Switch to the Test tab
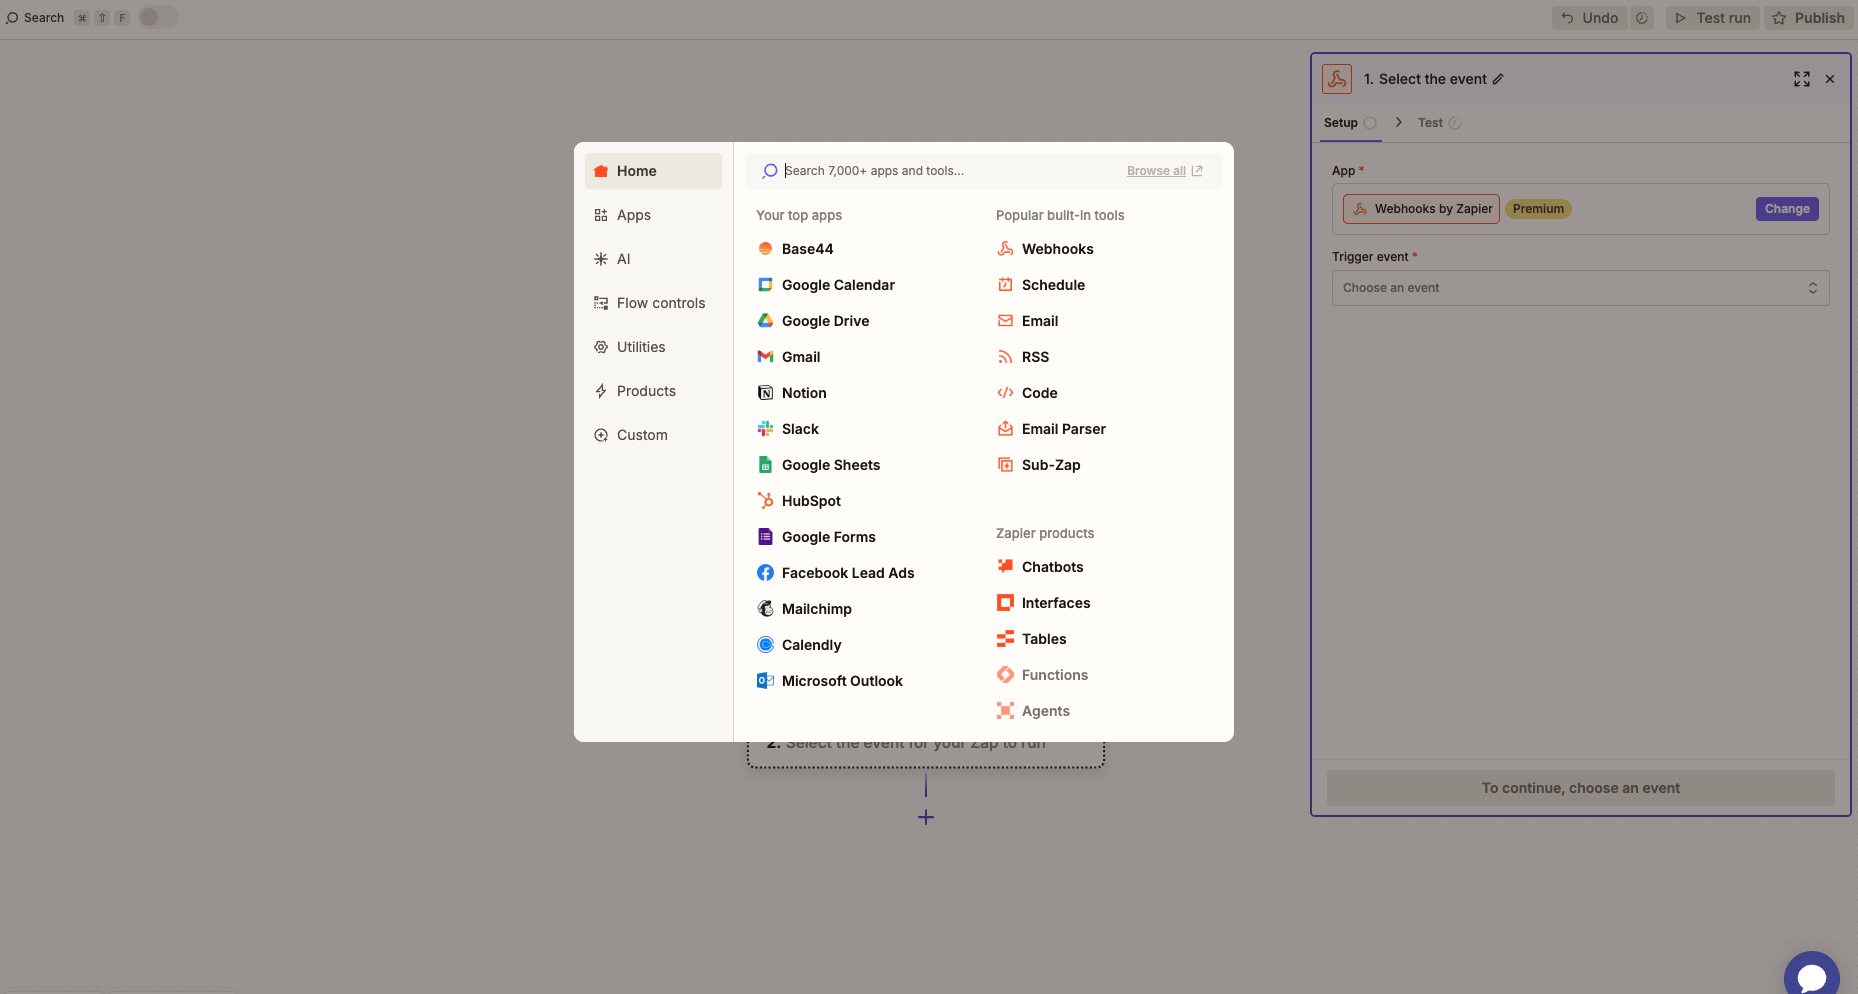Screen dimensions: 1858x994 1429,122
